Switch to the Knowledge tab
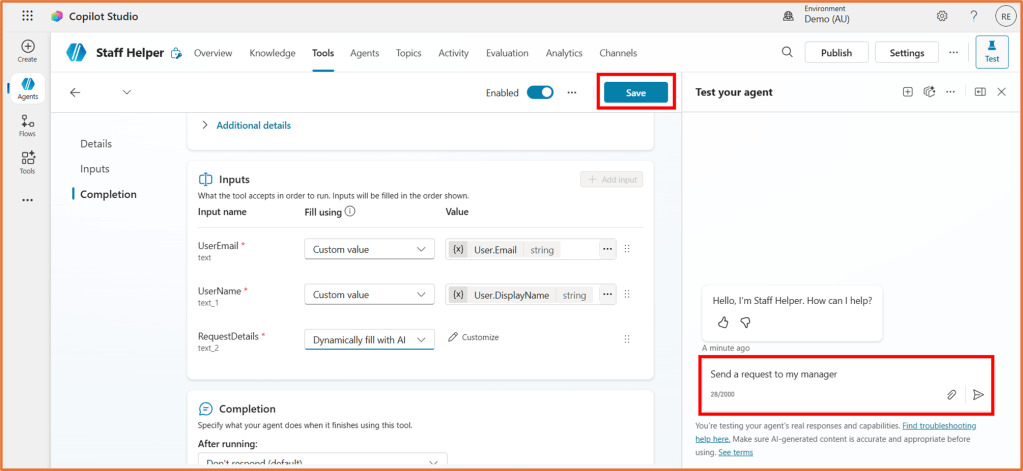The image size is (1023, 471). [x=272, y=53]
